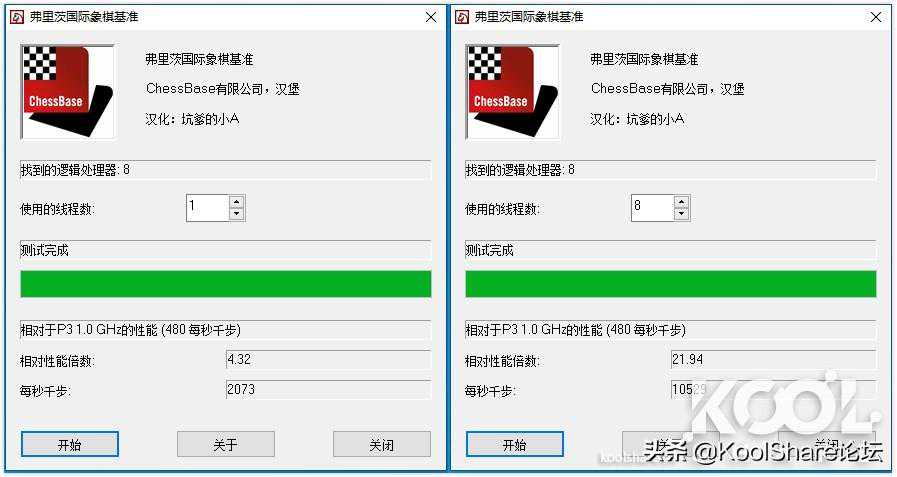This screenshot has width=897, height=477.
Task: Select the 4.32 relative performance field
Action: (x=328, y=360)
